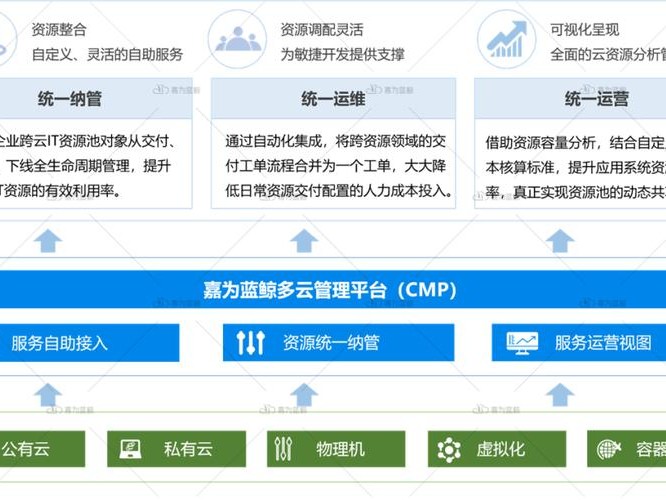Click the up arrow below 服务自助接入
This screenshot has width=666, height=500.
(x=48, y=395)
